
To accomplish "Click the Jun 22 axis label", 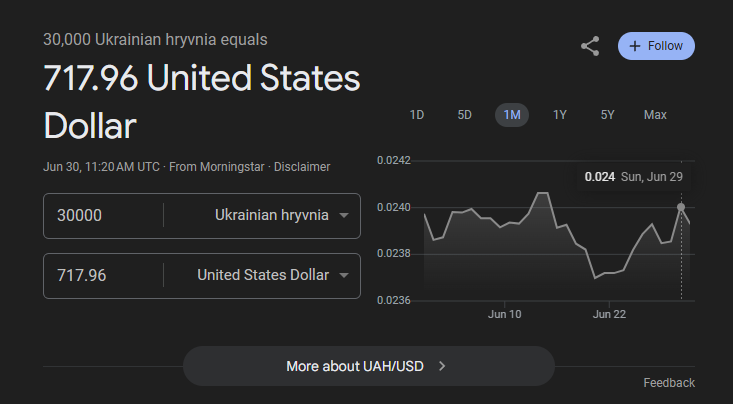I will 609,314.
